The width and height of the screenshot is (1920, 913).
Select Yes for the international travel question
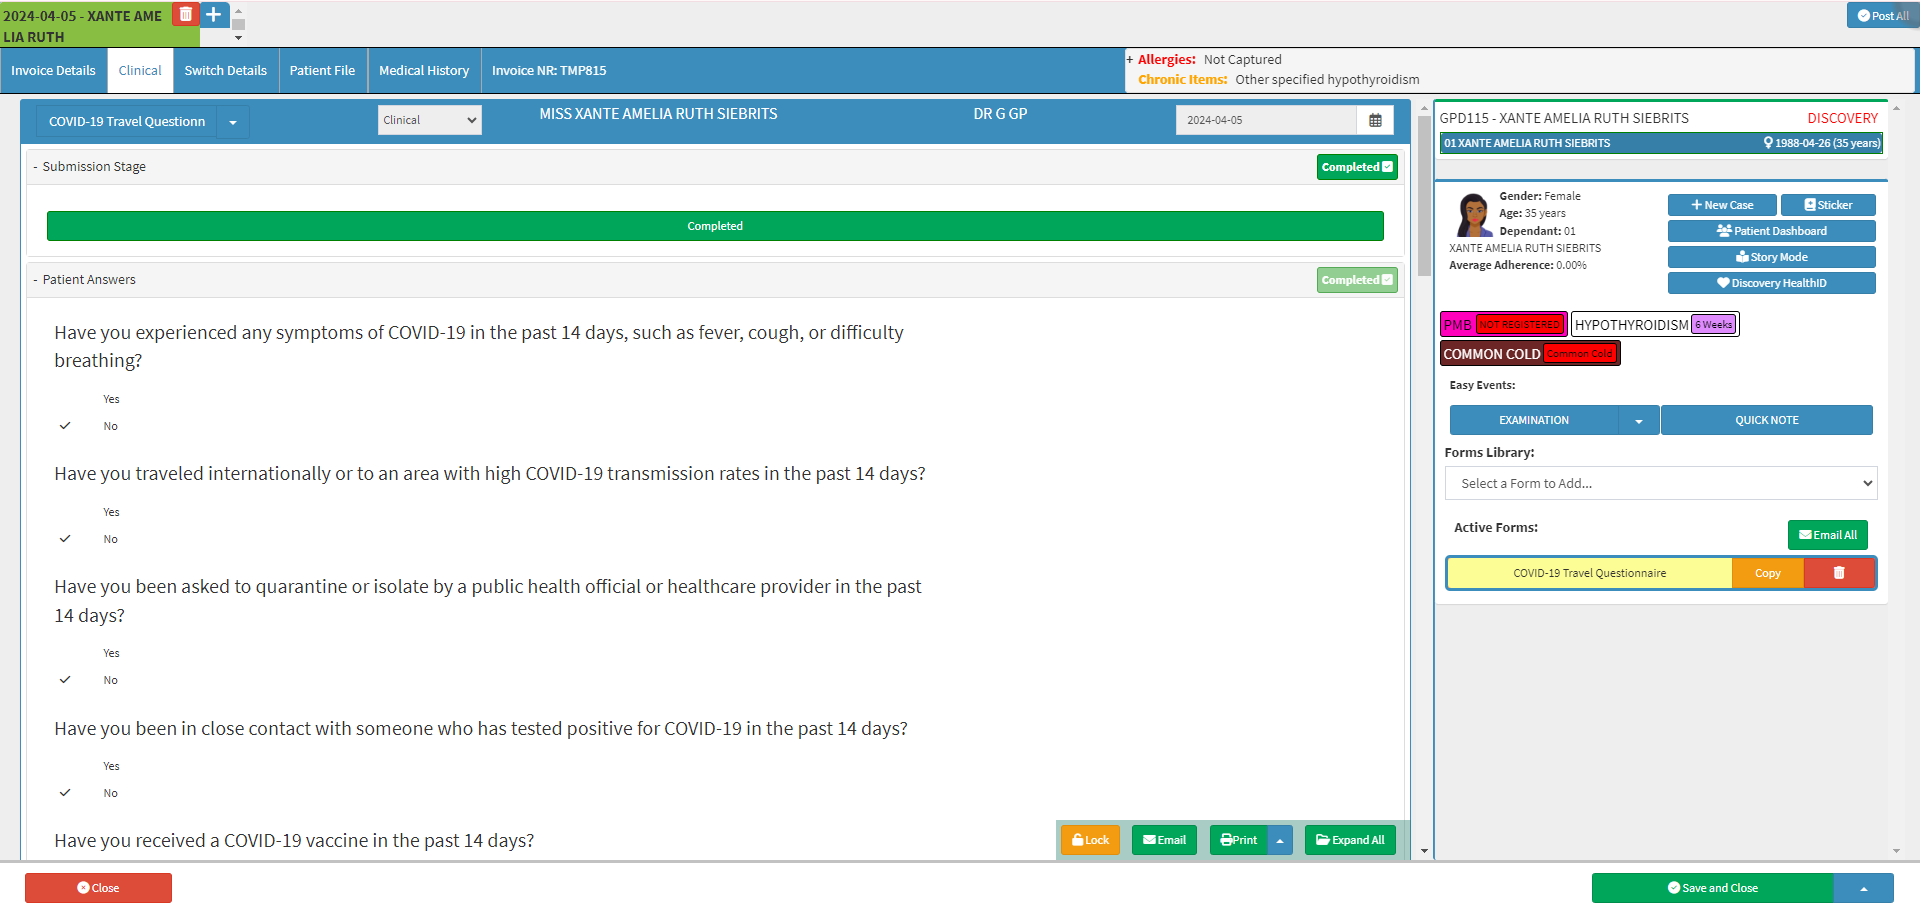(111, 512)
